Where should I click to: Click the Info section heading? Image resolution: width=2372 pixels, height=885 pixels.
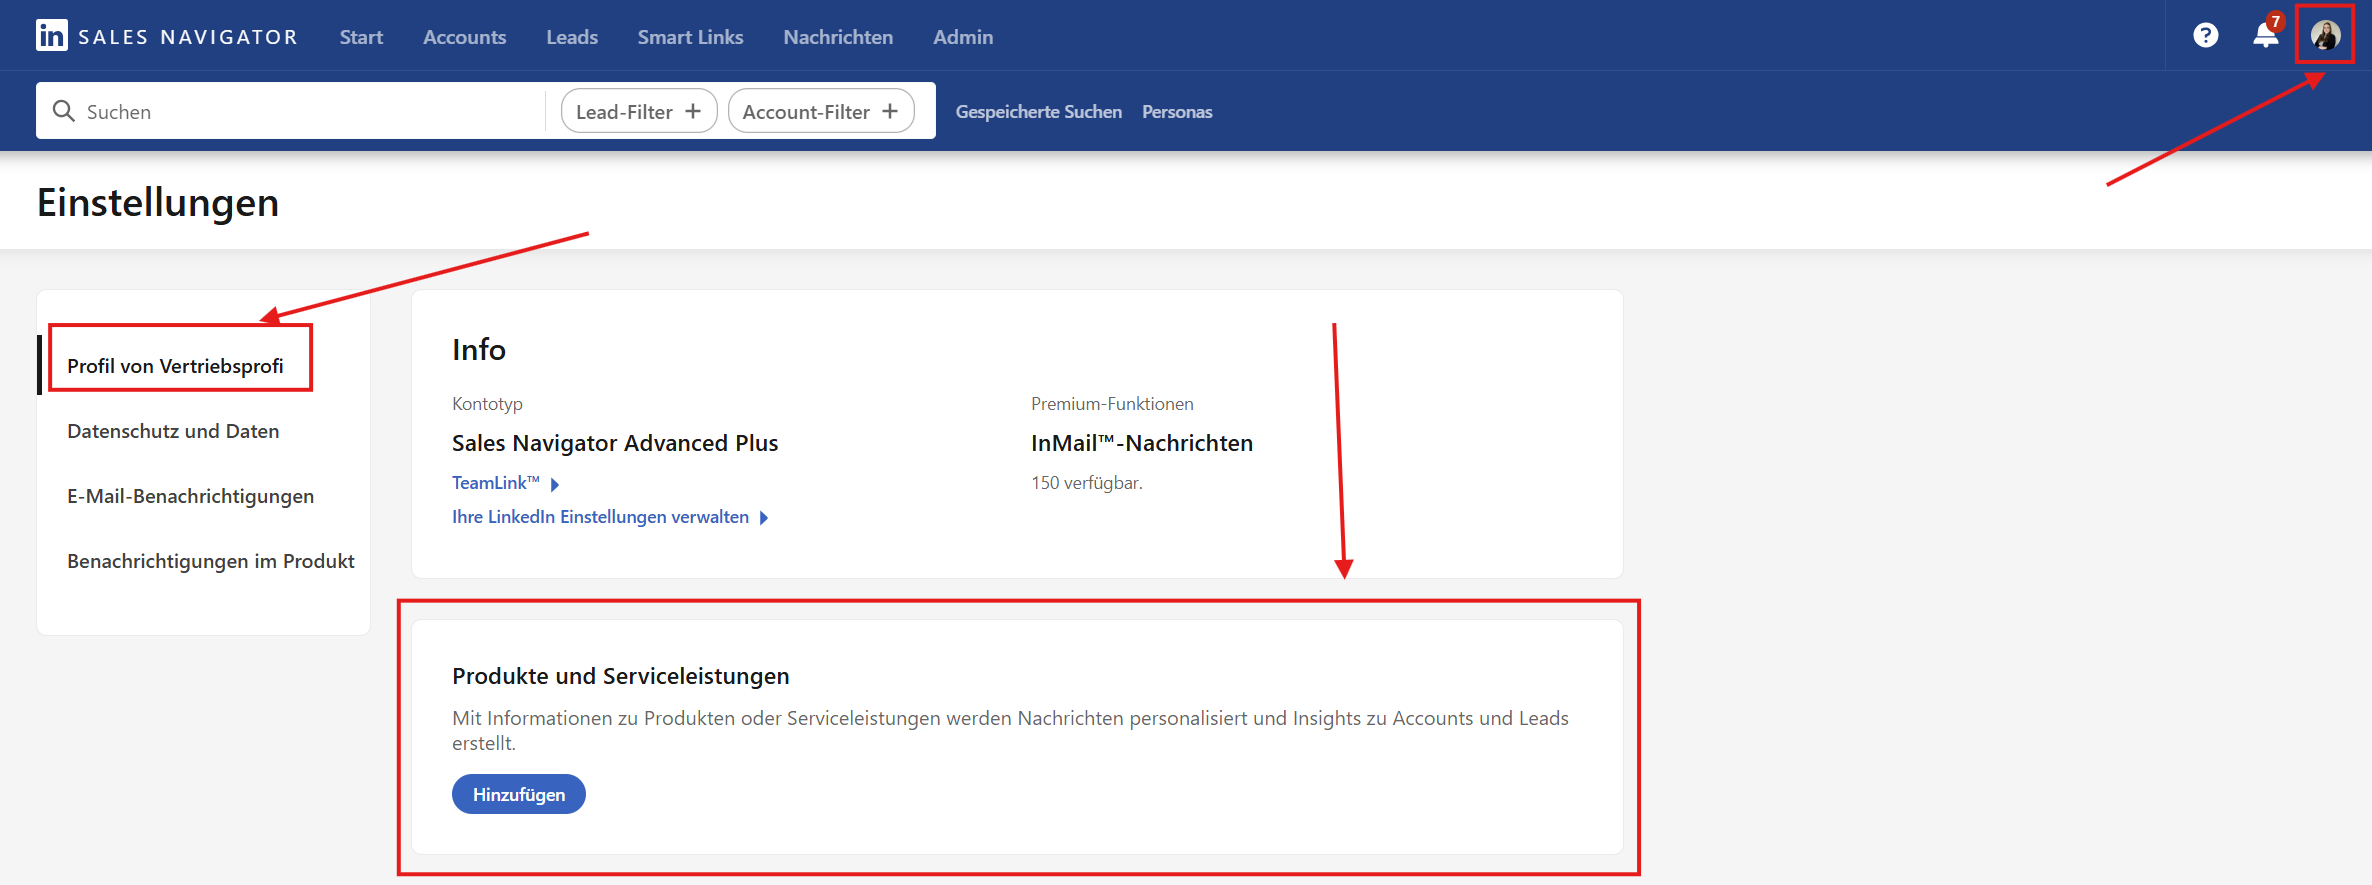[x=479, y=349]
